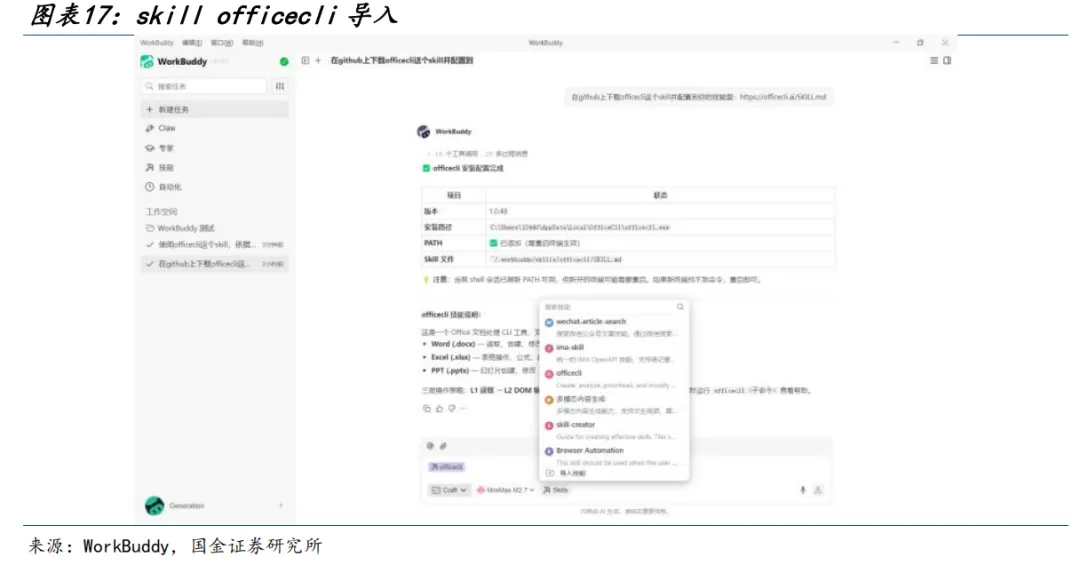Open the task starting with 使用officecli这个skill
The width and height of the screenshot is (1080, 565).
(215, 245)
